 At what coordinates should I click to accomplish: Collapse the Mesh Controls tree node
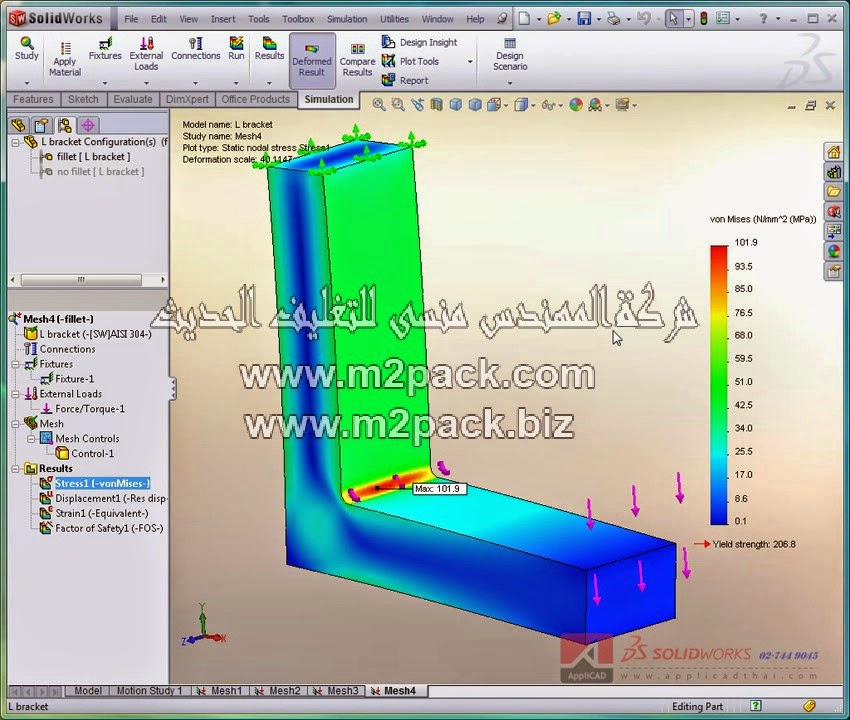(31, 439)
